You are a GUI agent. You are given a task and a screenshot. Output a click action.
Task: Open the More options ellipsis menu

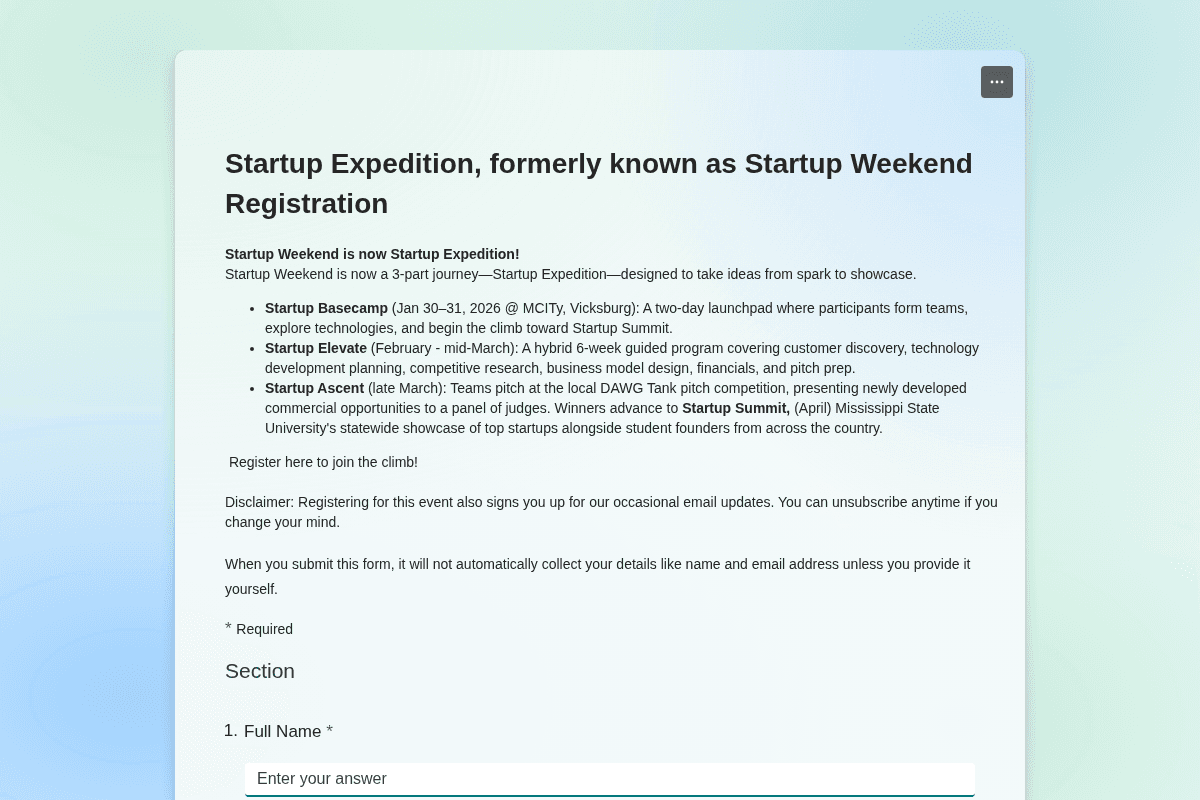[996, 82]
